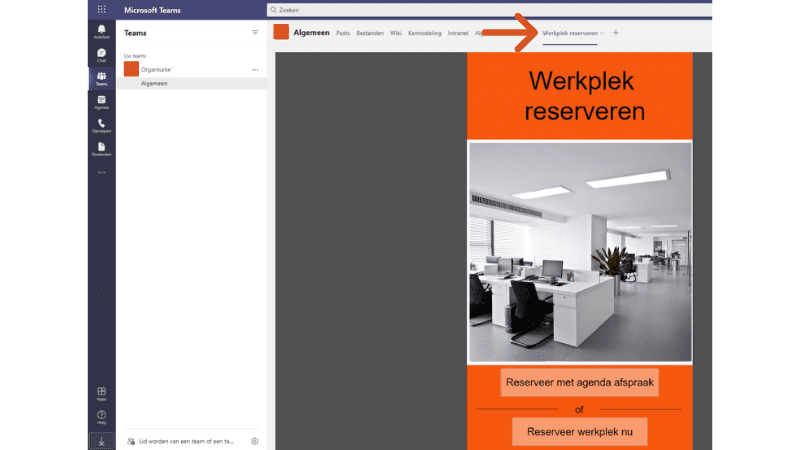Open the Bestanden files icon in sidebar
Image resolution: width=800 pixels, height=450 pixels.
(x=102, y=147)
